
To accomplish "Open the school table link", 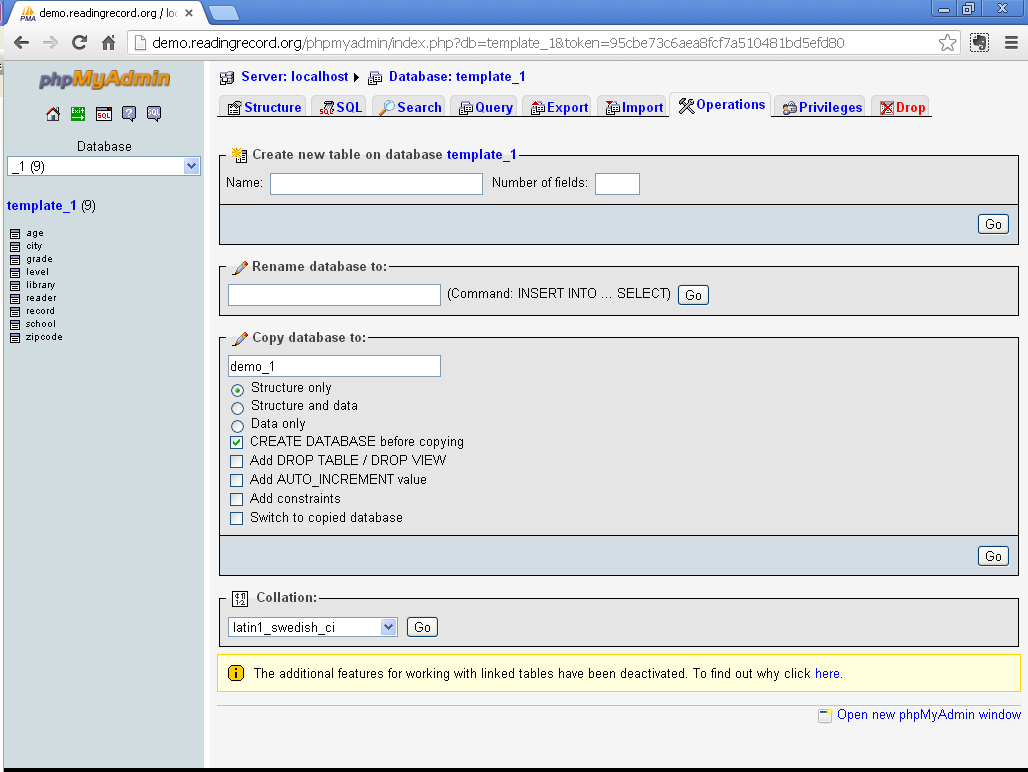I will click(x=41, y=324).
